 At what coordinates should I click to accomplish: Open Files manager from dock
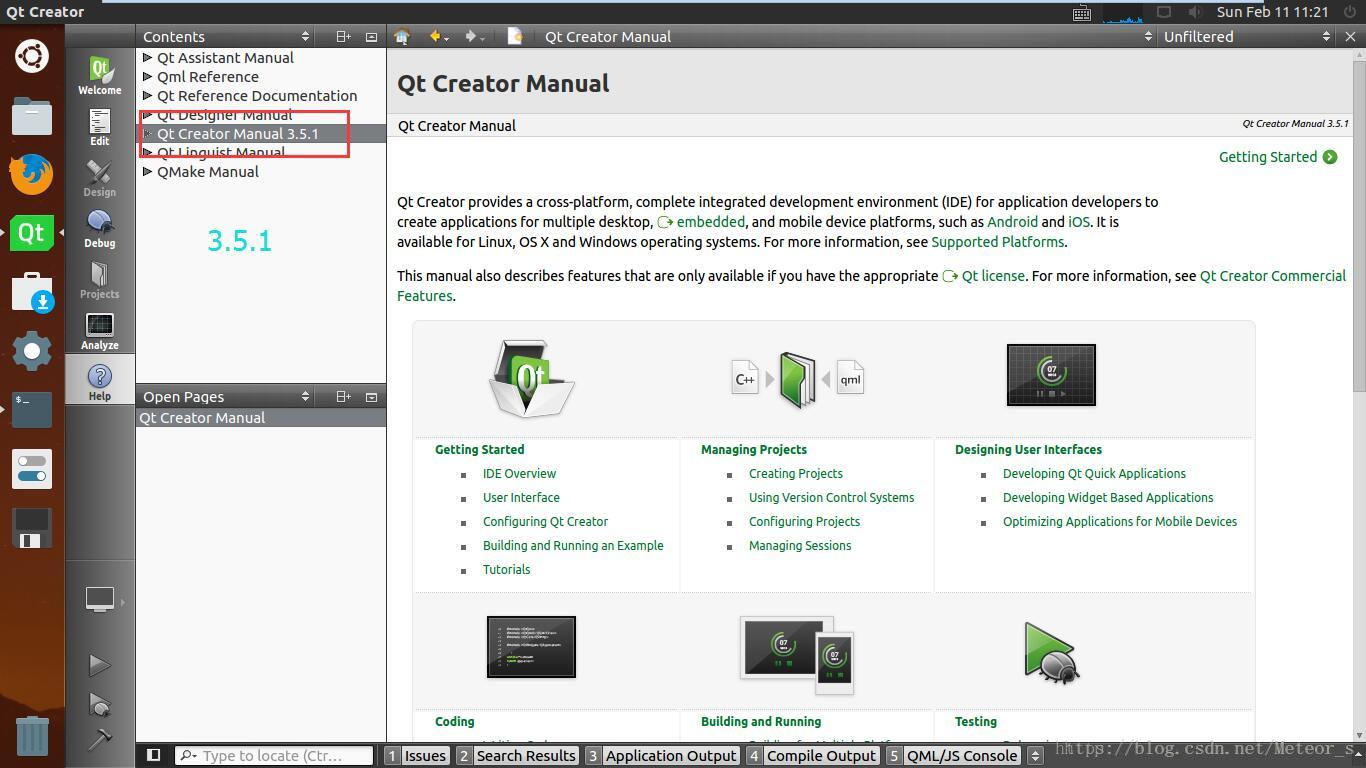point(32,116)
